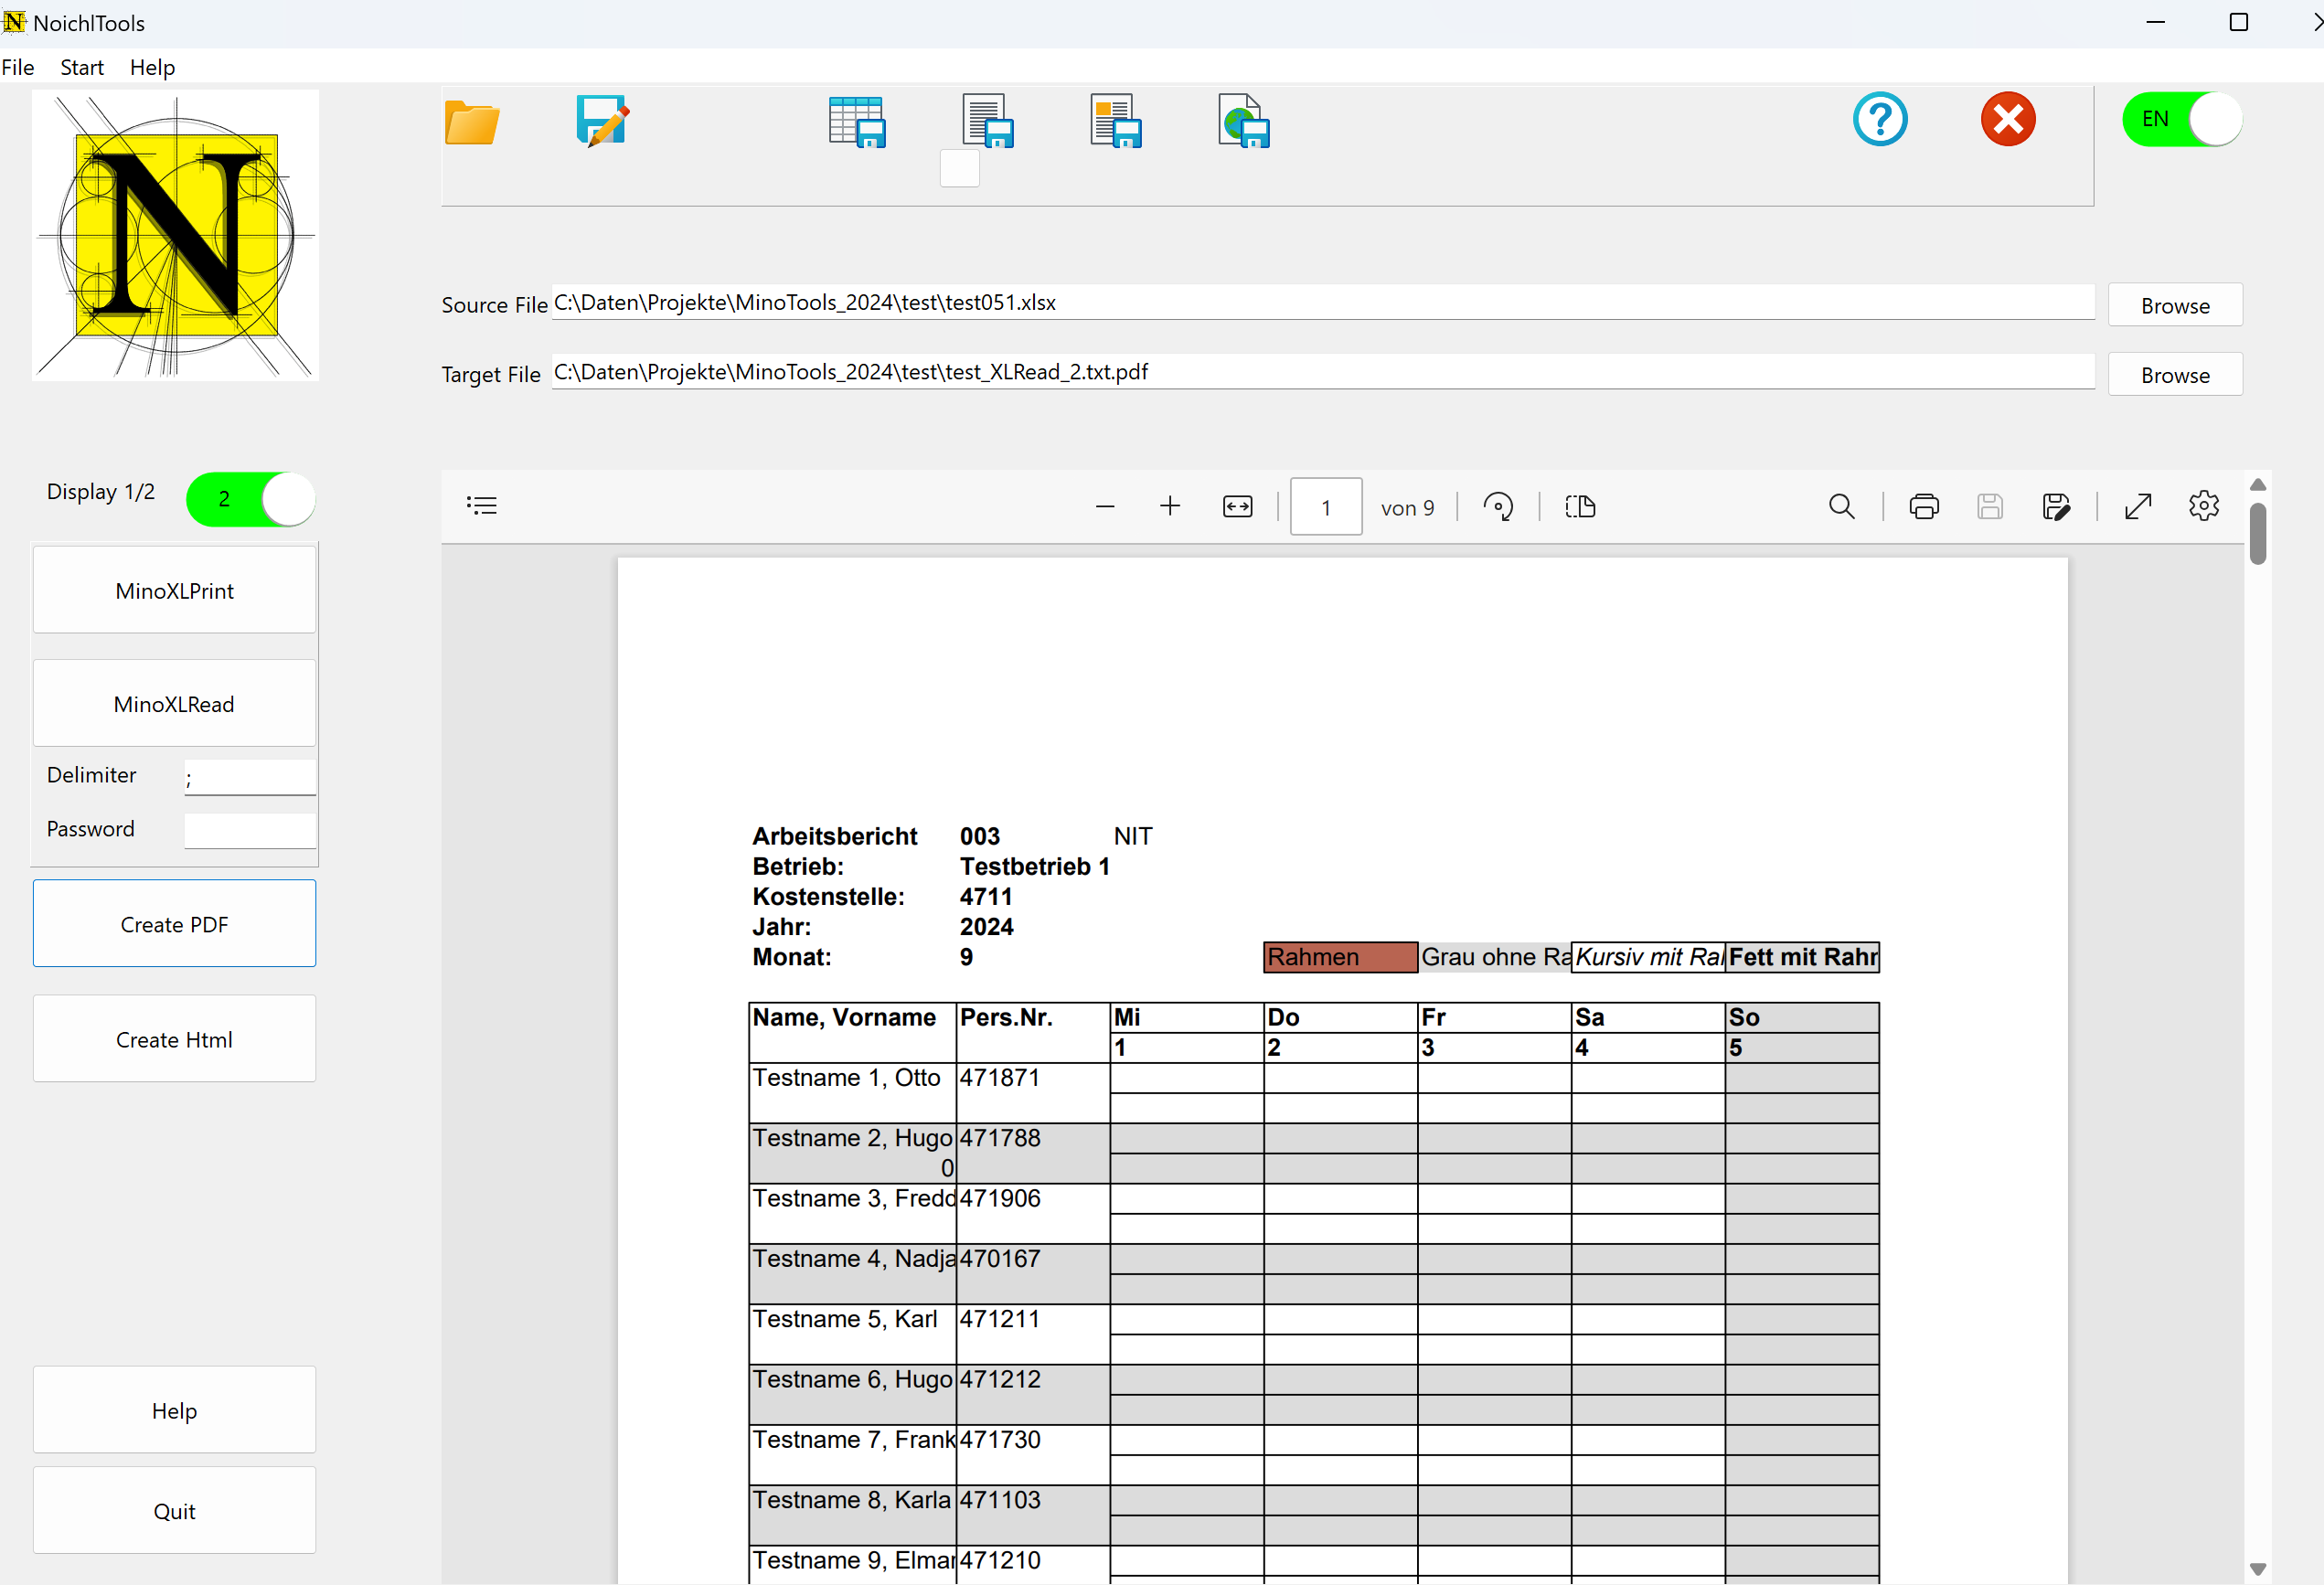Viewport: 2324px width, 1585px height.
Task: Click the save web page globe icon
Action: point(1244,122)
